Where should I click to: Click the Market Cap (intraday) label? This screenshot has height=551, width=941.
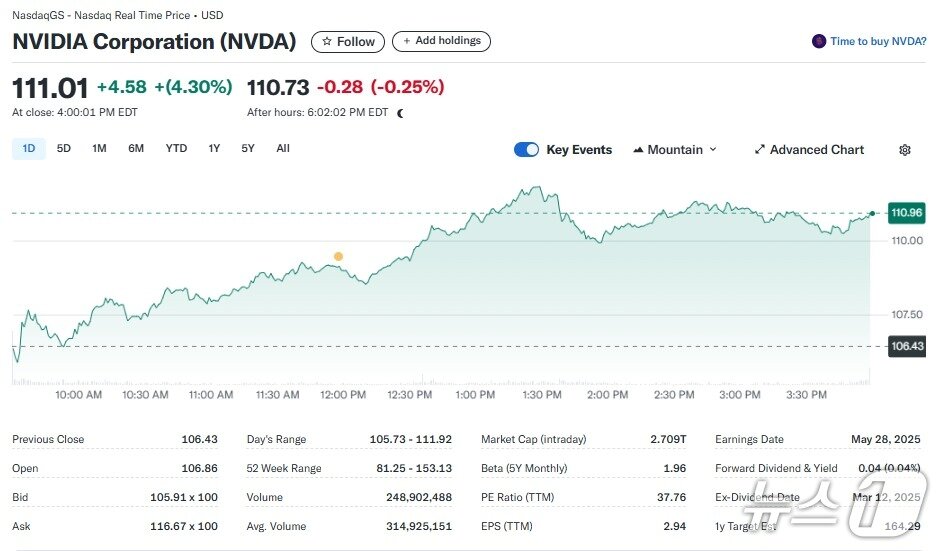pos(534,439)
